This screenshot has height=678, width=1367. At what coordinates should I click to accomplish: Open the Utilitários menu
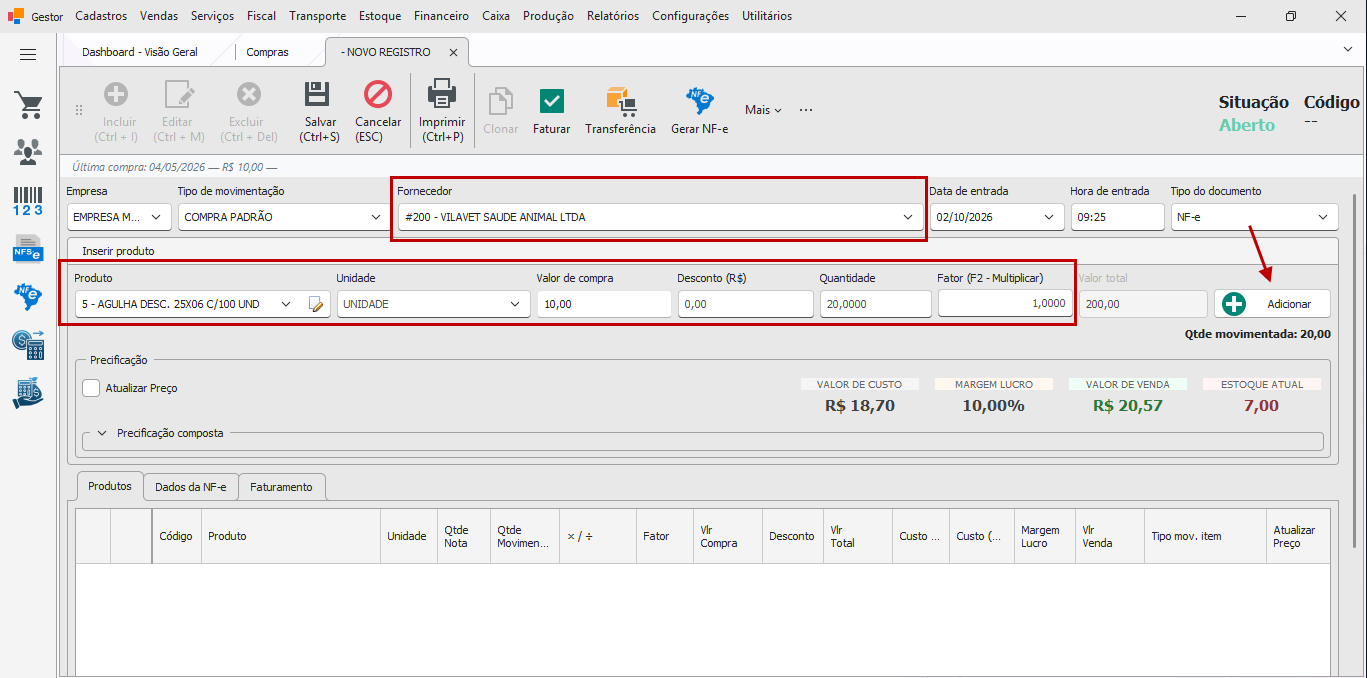click(x=767, y=16)
